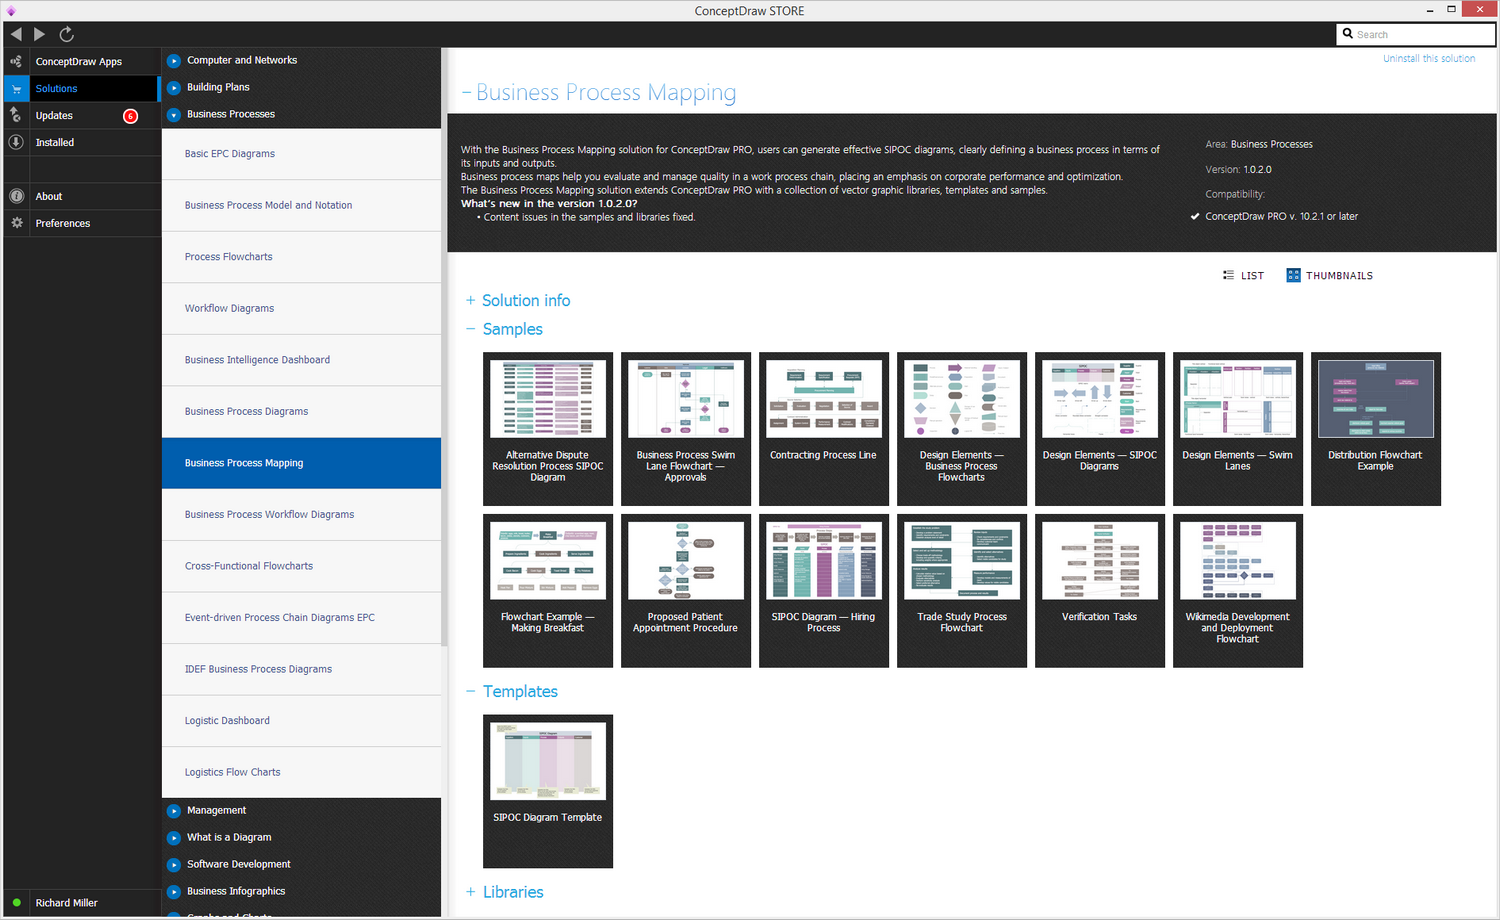Open Distribution Flowchart Example sample
Image resolution: width=1500 pixels, height=920 pixels.
coord(1376,429)
